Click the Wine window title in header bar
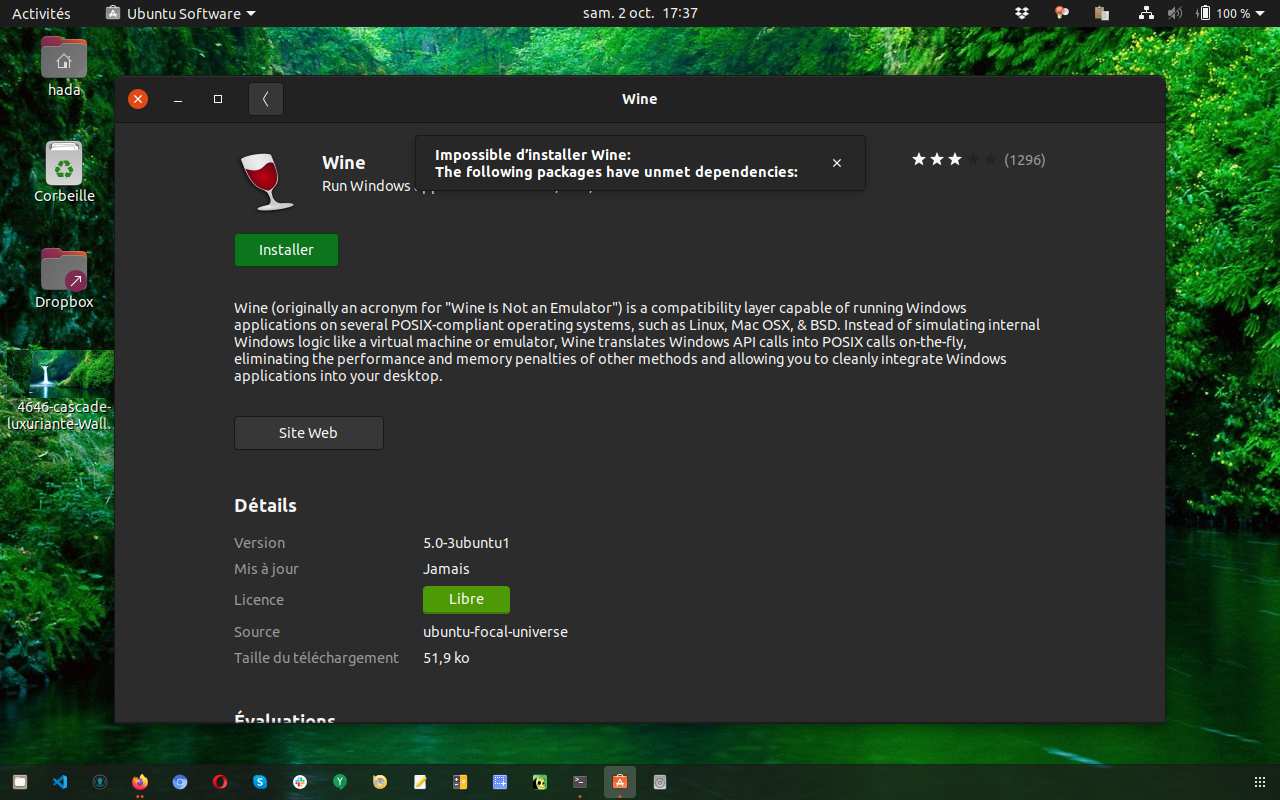The width and height of the screenshot is (1280, 800). coord(640,99)
